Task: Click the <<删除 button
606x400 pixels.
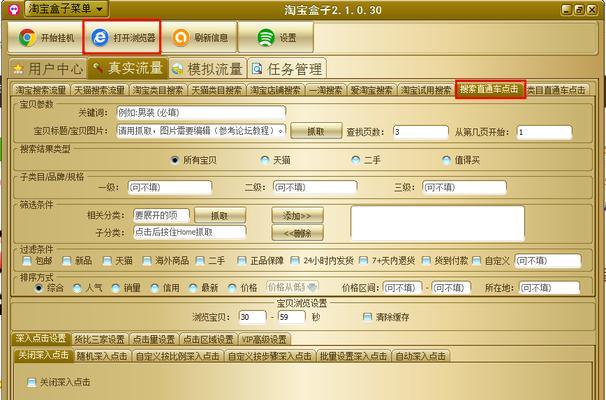Action: 298,233
